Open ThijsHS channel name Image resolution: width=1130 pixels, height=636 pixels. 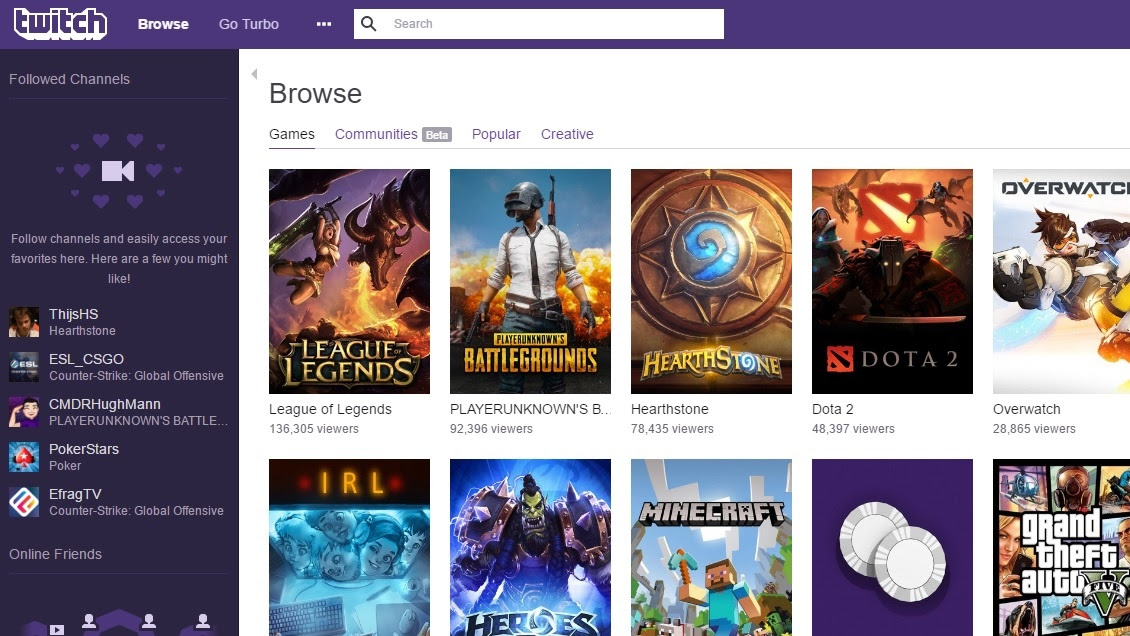(x=74, y=314)
